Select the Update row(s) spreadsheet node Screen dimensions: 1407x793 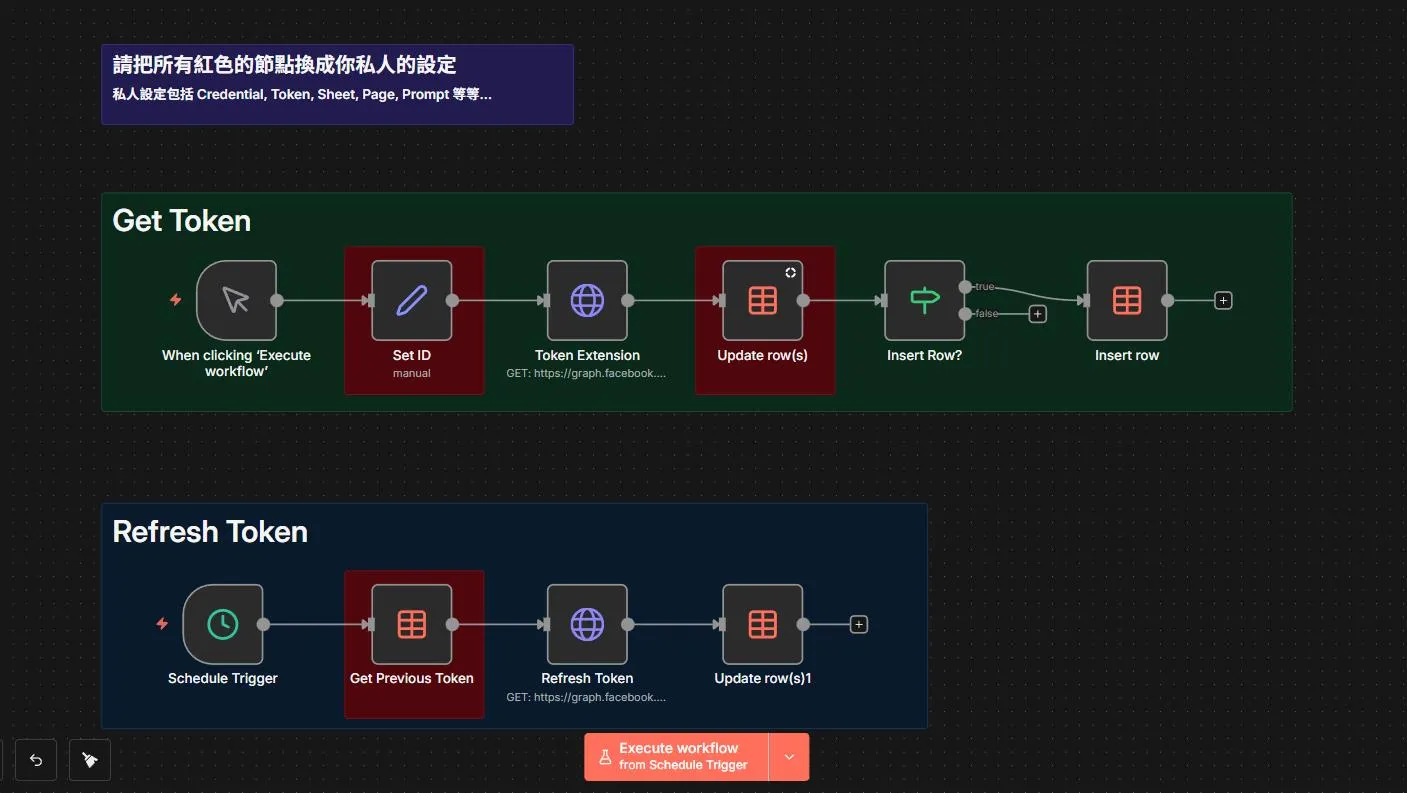[762, 300]
